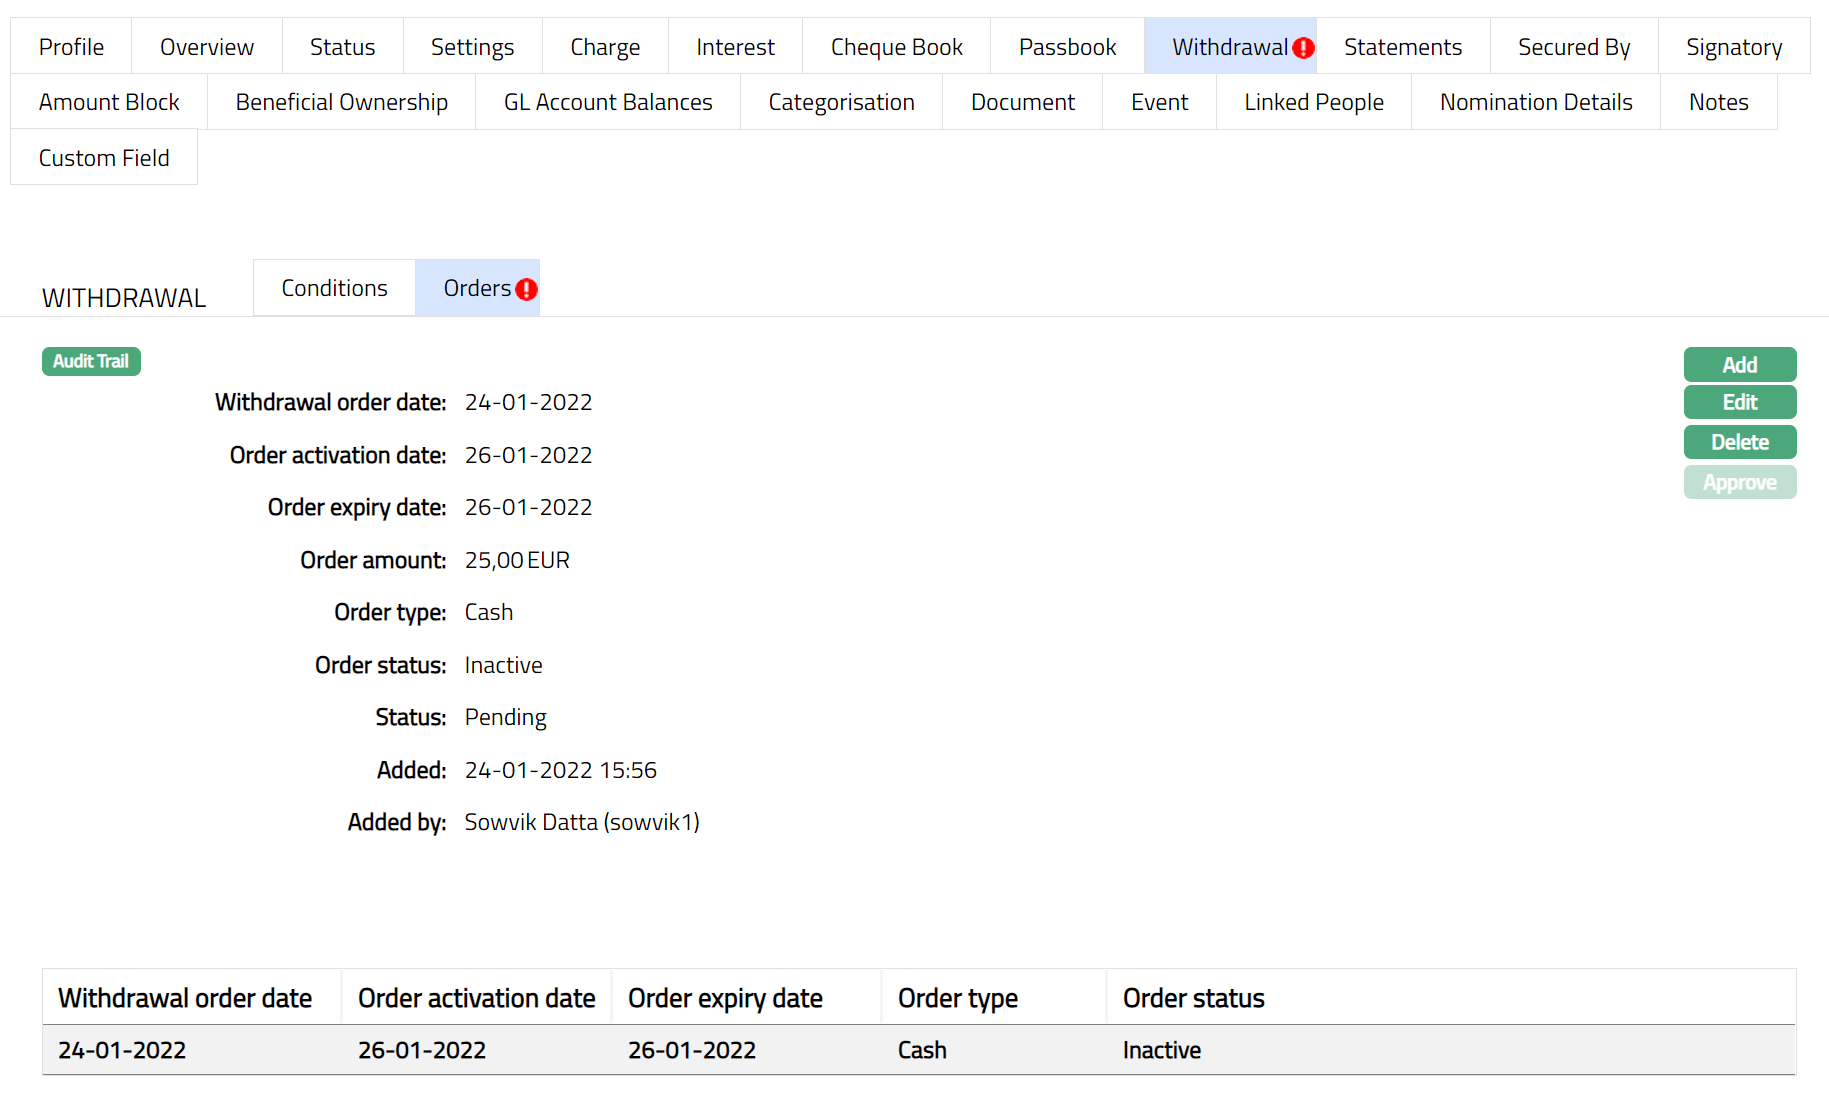The width and height of the screenshot is (1829, 1113).
Task: Go to the Cheque Book tab
Action: pos(896,47)
